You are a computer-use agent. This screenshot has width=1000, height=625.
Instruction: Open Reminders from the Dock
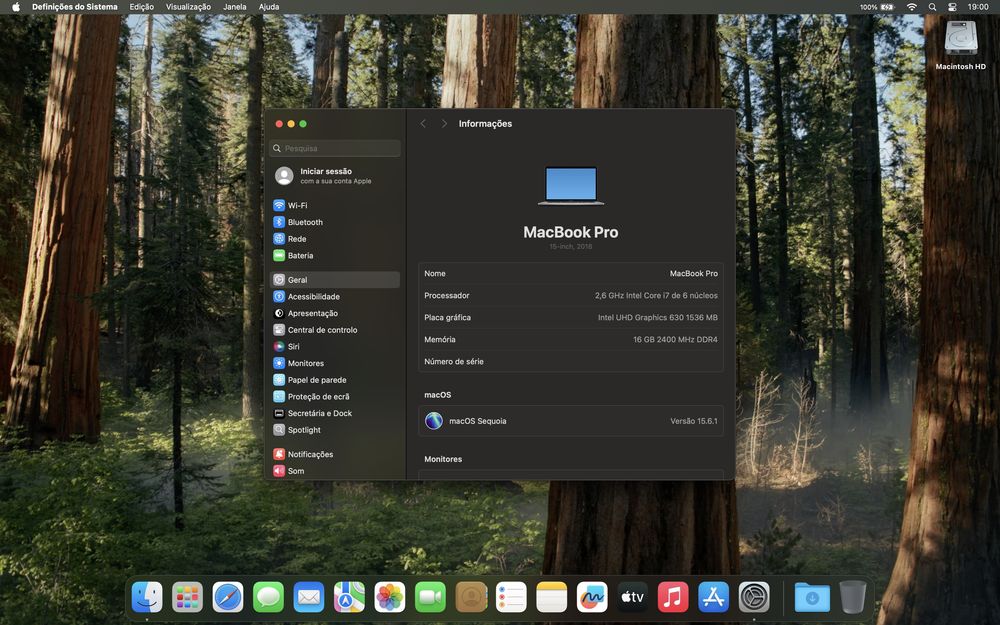[x=511, y=598]
